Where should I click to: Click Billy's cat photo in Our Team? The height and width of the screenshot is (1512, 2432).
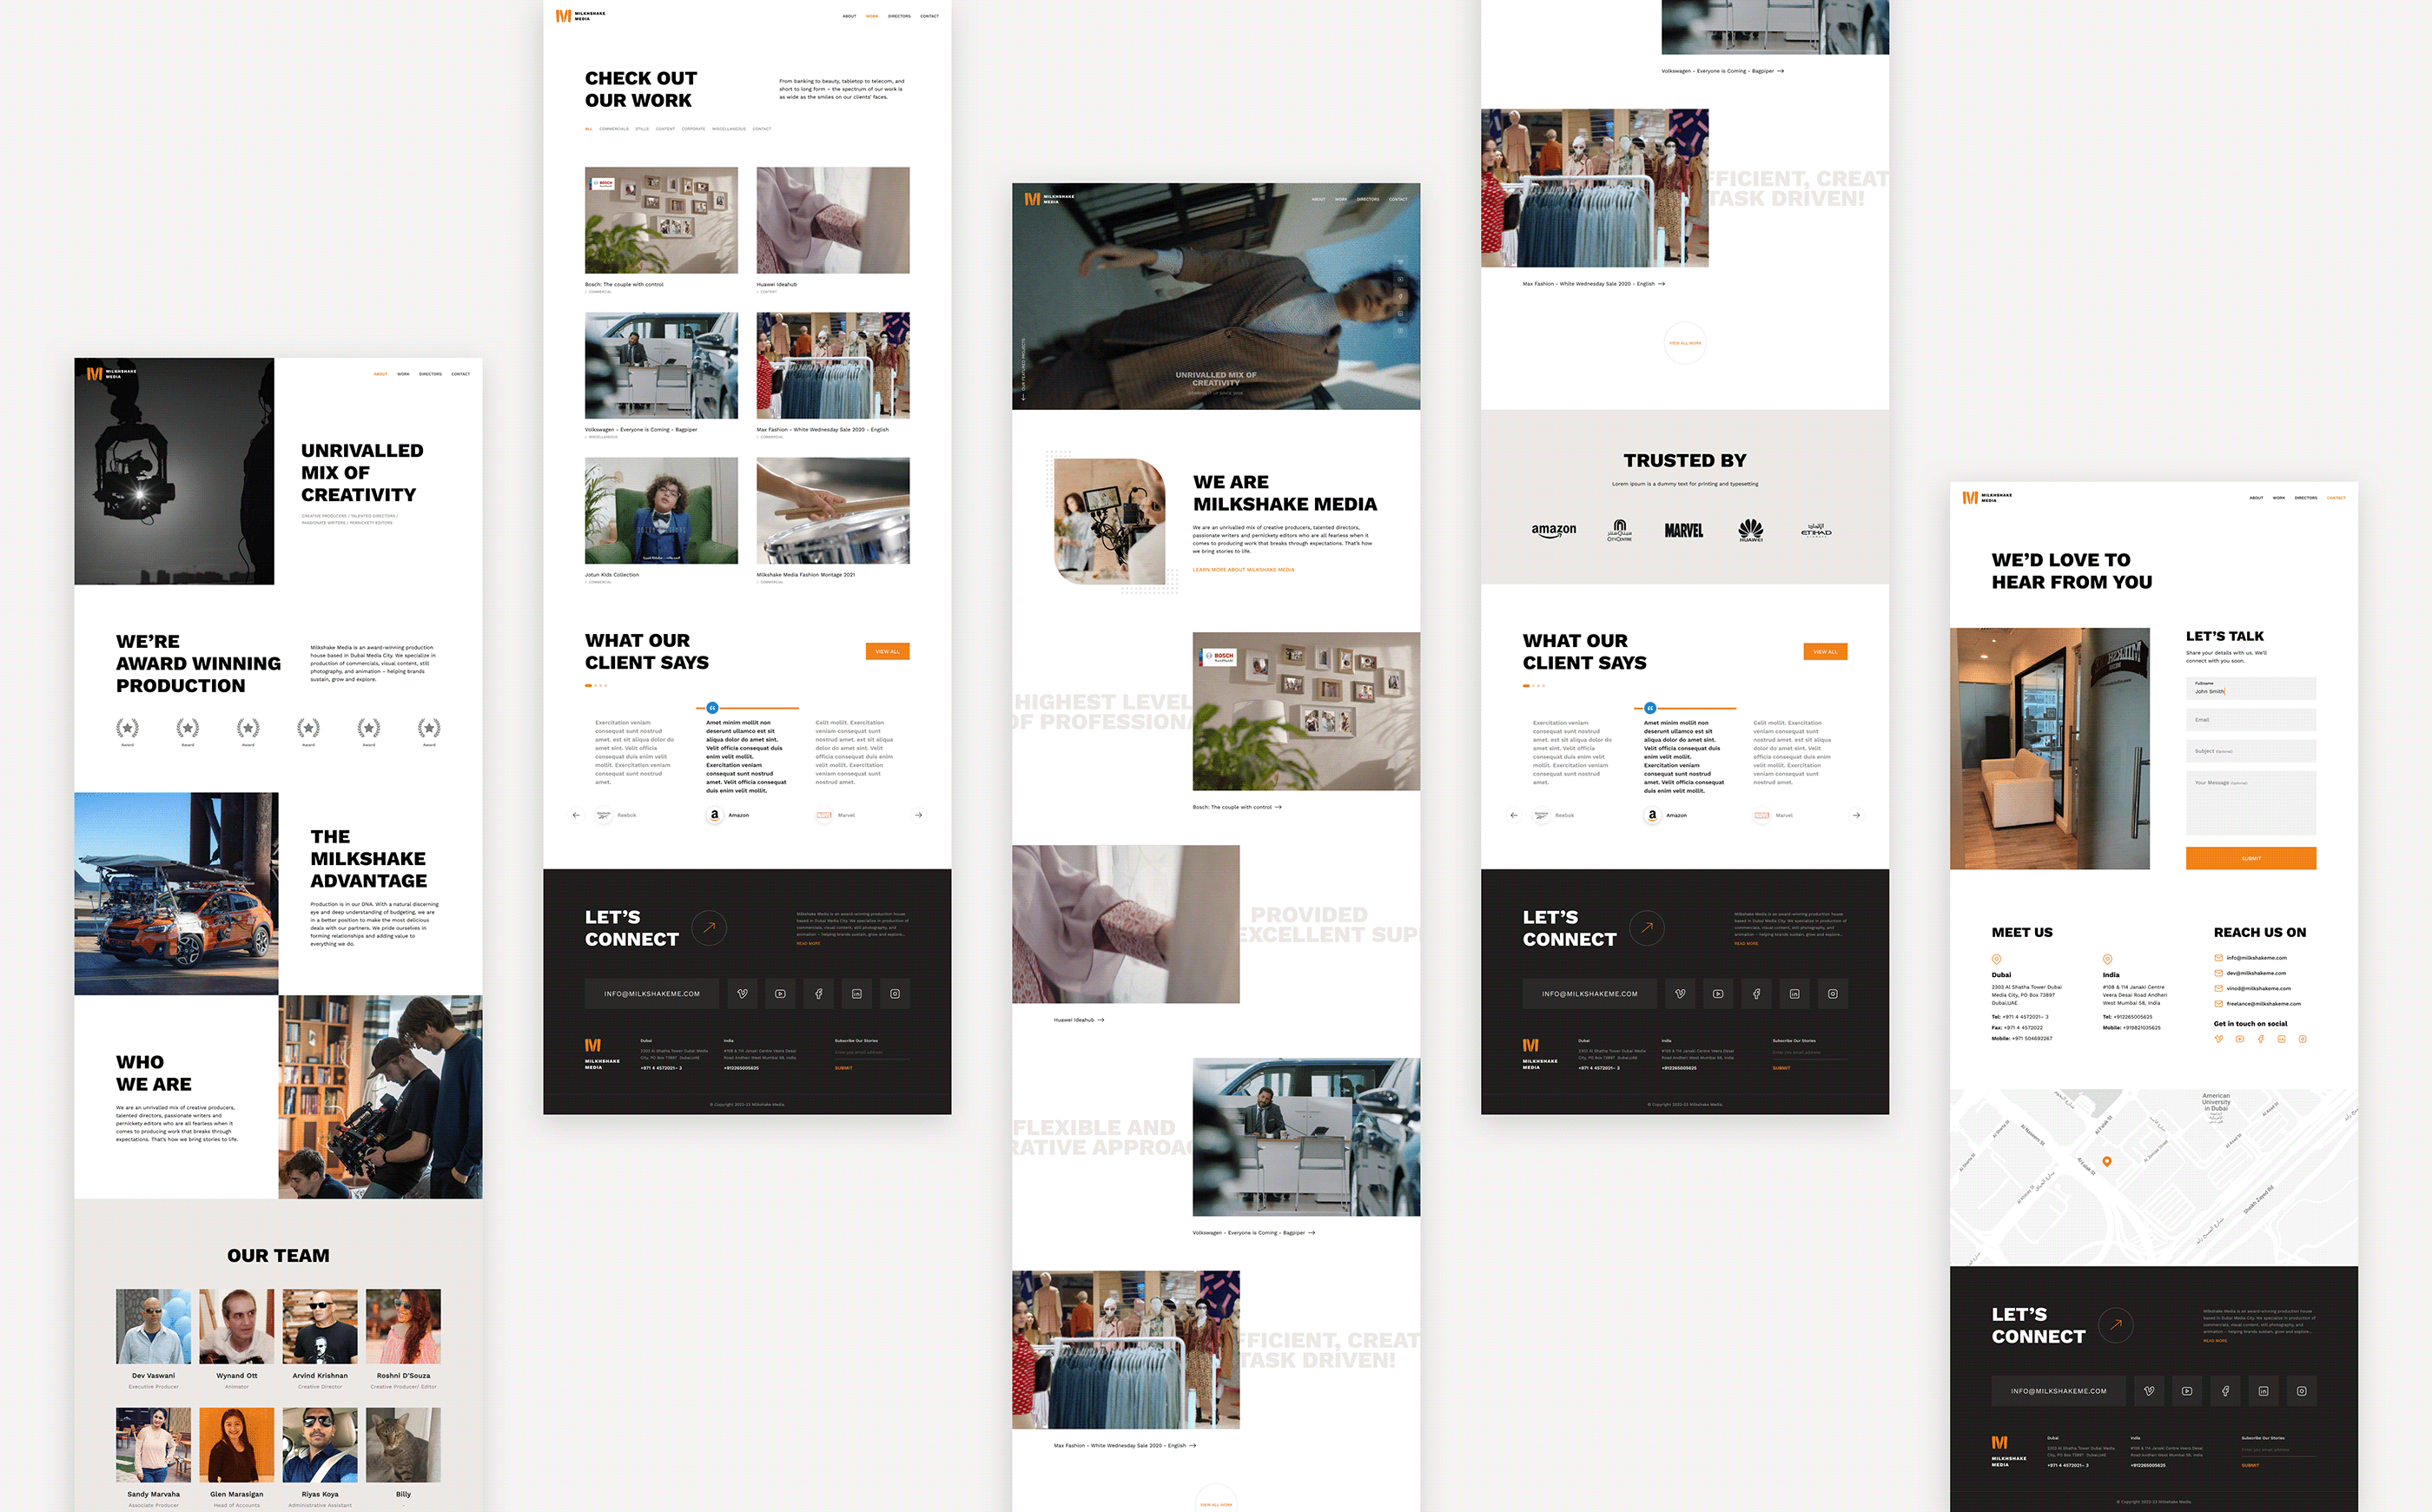pos(403,1445)
